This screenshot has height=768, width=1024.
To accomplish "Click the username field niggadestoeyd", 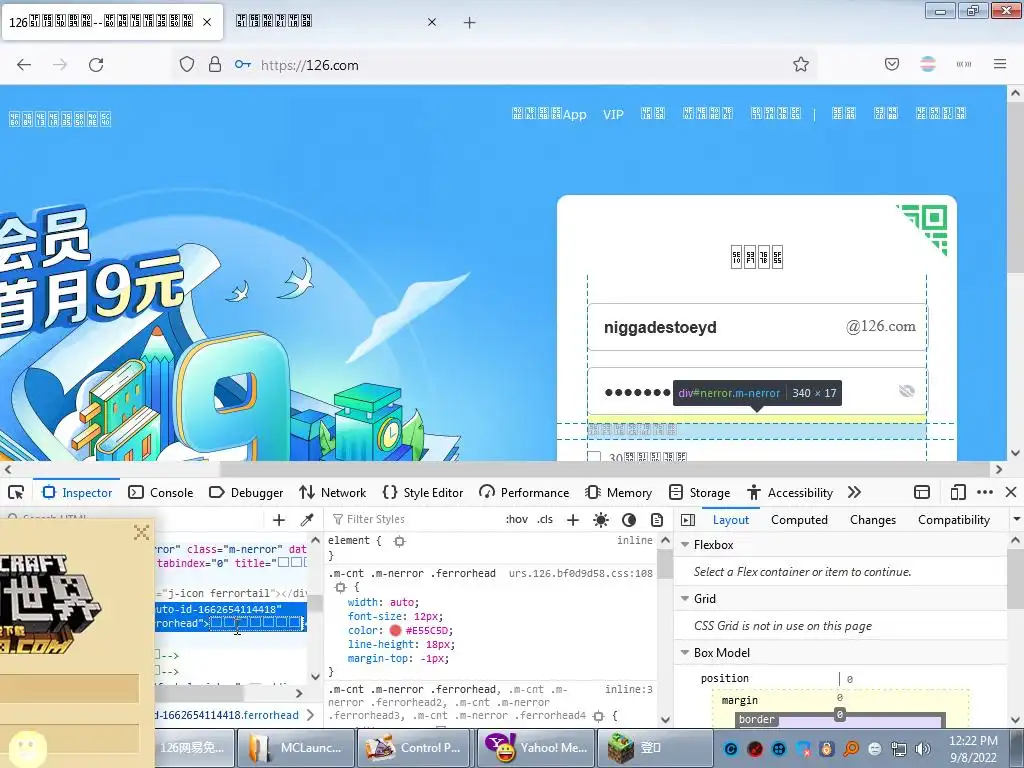I will click(757, 327).
